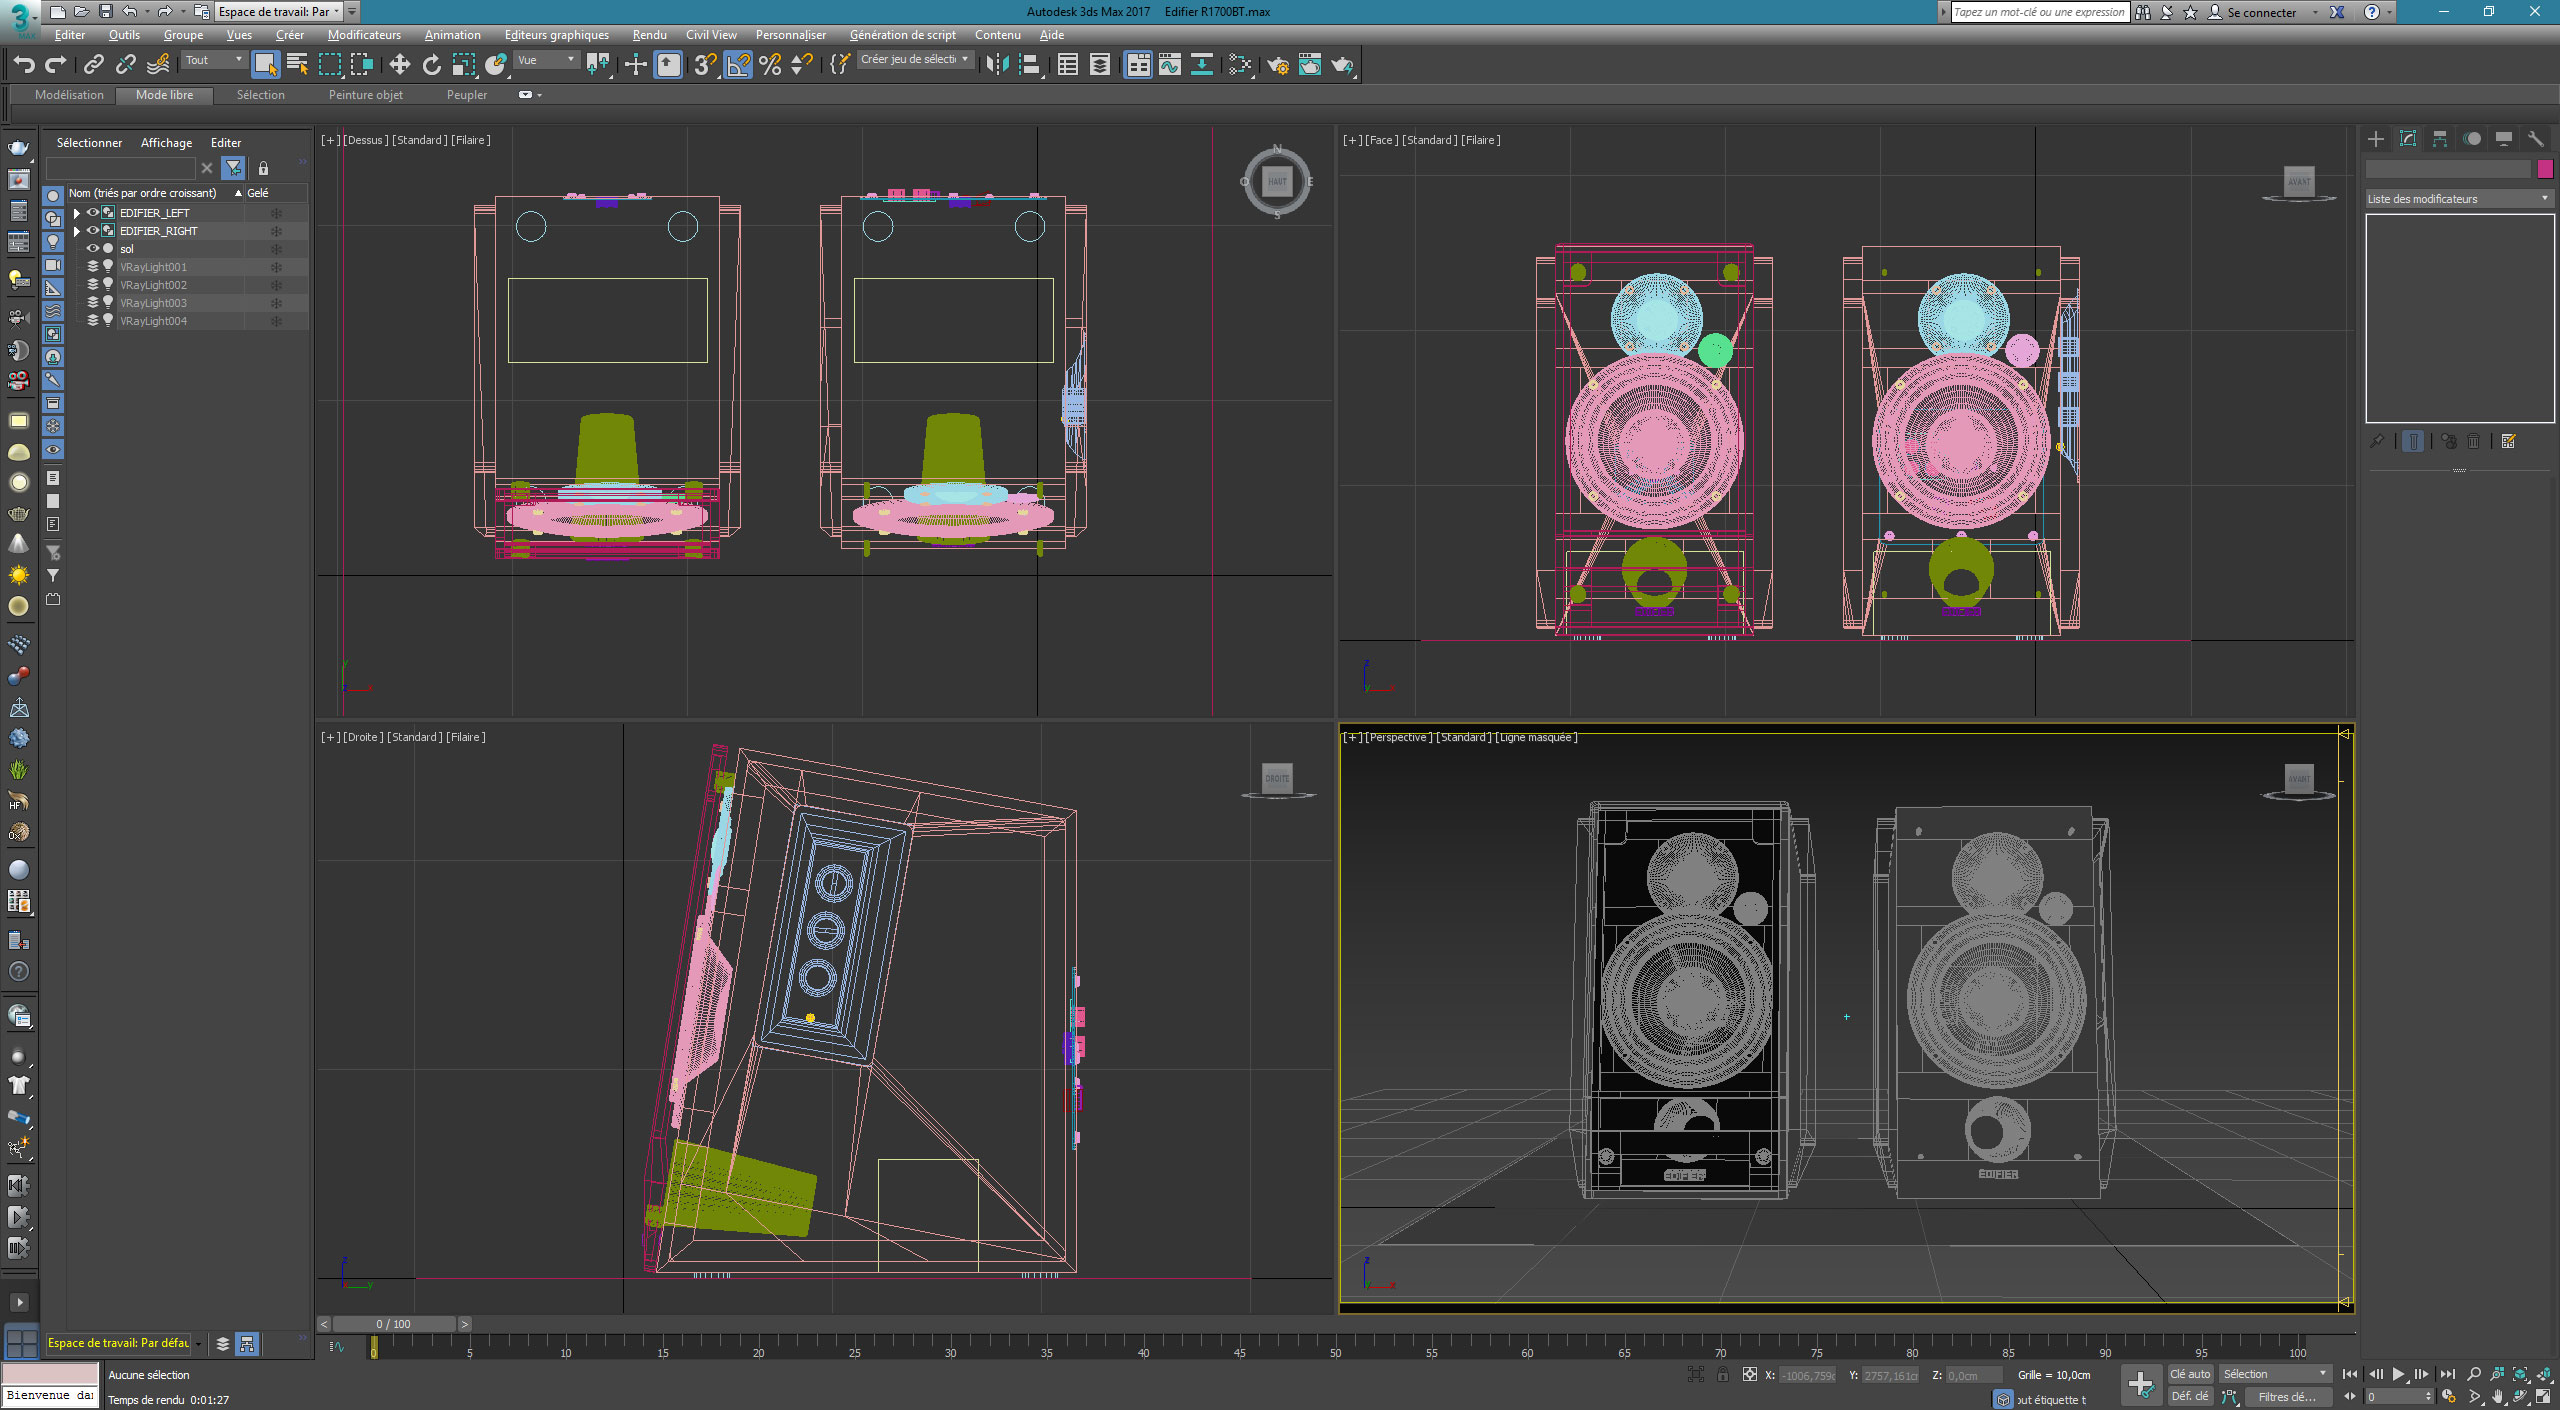Click the search keyword input field
The height and width of the screenshot is (1410, 2560).
click(2039, 12)
